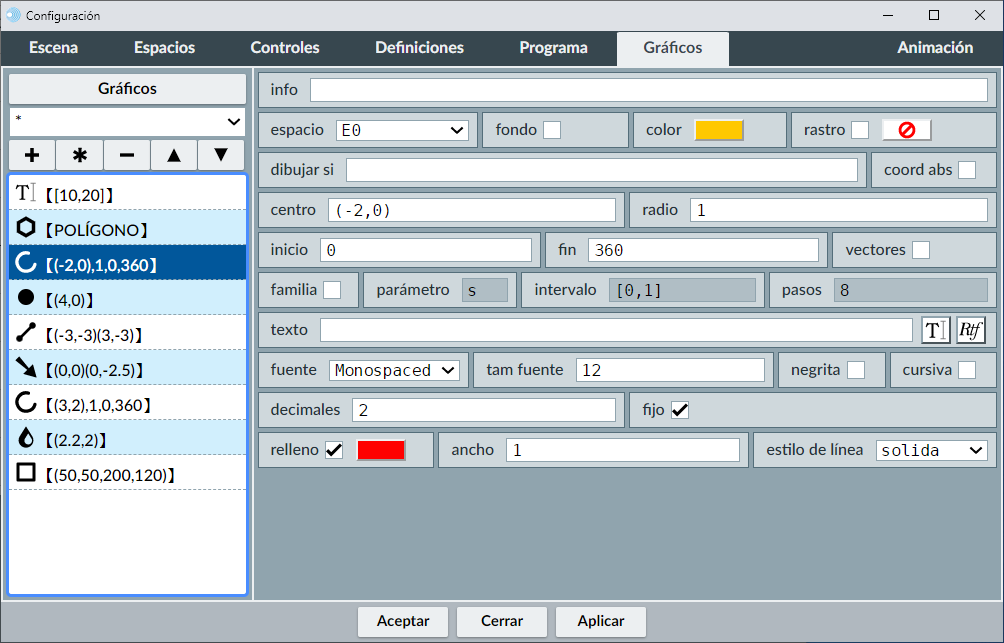Move graphic down with the down arrow

[221, 155]
